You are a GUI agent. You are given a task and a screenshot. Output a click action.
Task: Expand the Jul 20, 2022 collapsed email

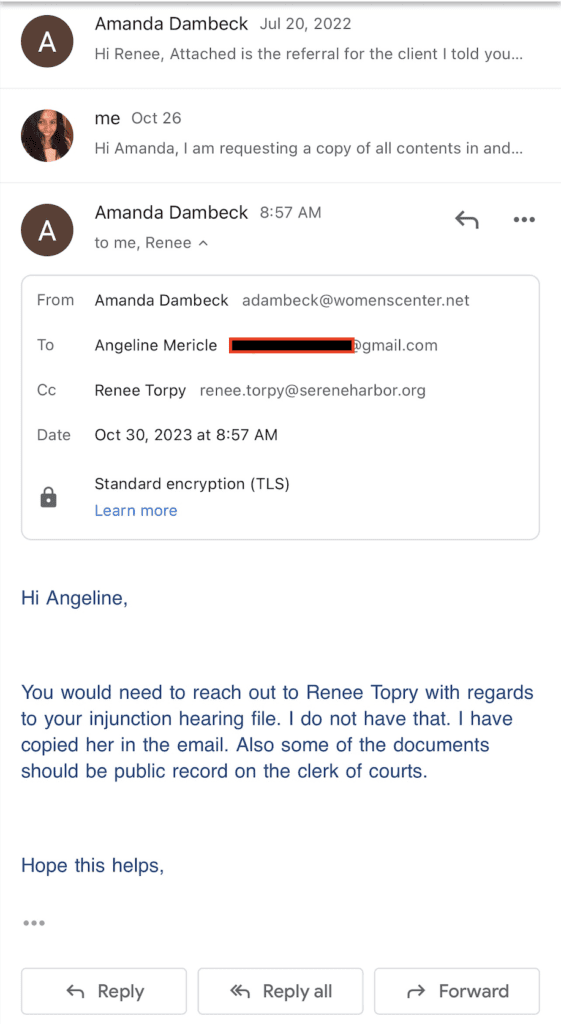tap(280, 41)
